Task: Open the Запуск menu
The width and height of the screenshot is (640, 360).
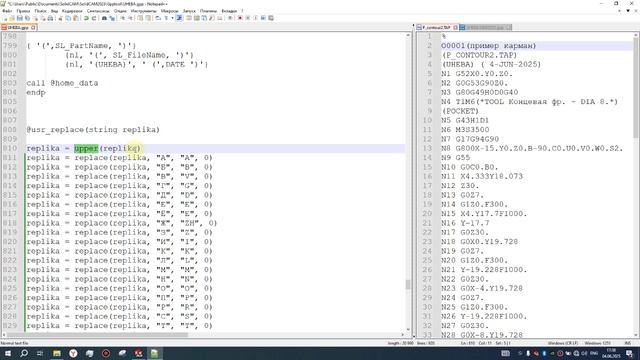Action: coord(189,11)
